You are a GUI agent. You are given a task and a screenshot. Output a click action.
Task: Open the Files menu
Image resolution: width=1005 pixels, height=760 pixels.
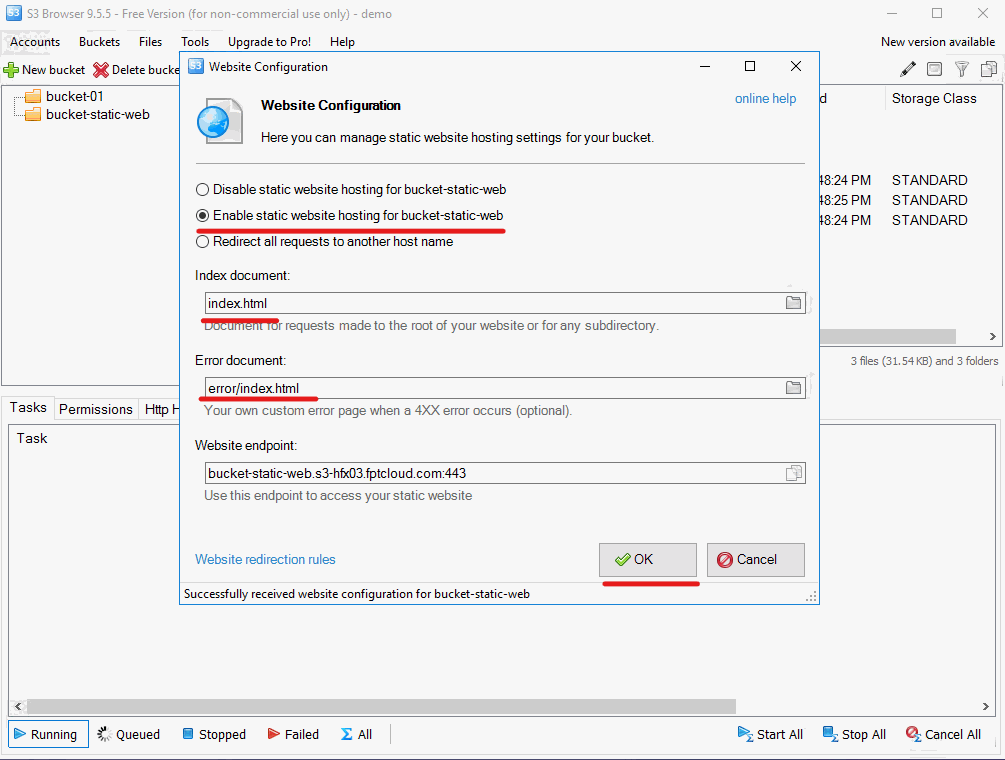[150, 42]
